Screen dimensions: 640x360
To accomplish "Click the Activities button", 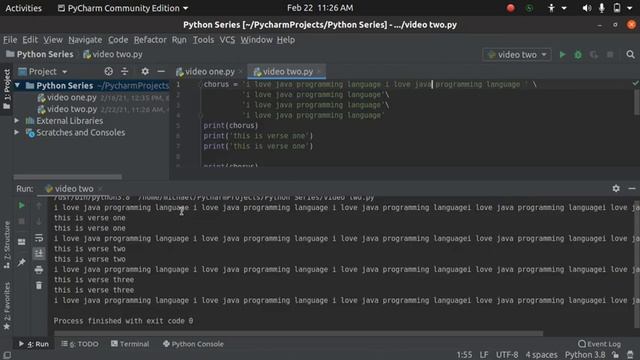I will point(23,8).
